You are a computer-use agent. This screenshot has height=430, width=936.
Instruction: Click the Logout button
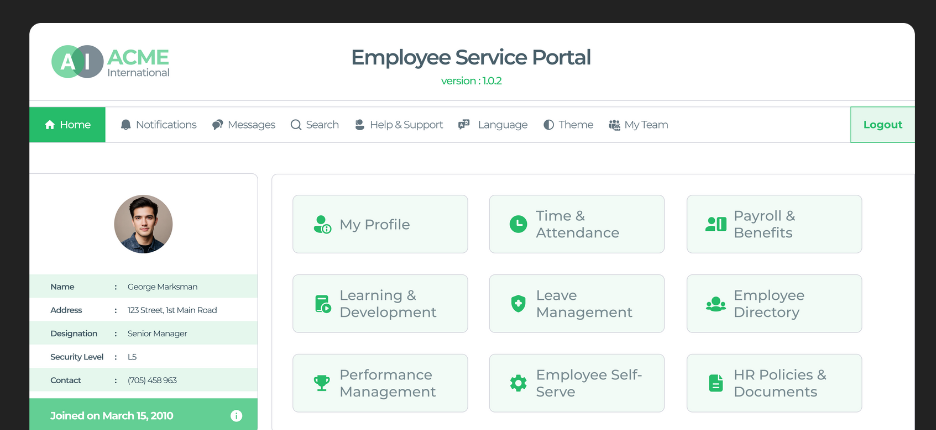882,125
